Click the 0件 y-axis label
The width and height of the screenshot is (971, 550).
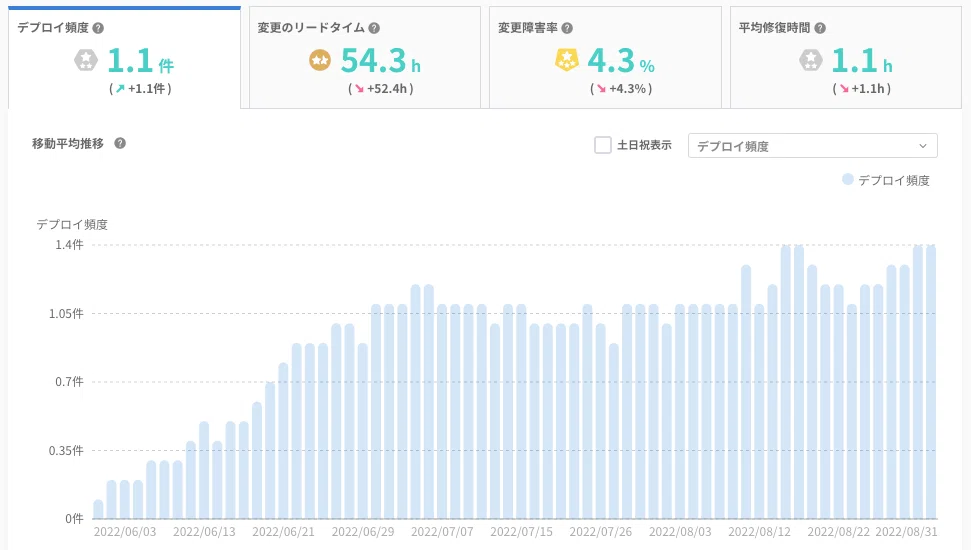click(x=74, y=518)
